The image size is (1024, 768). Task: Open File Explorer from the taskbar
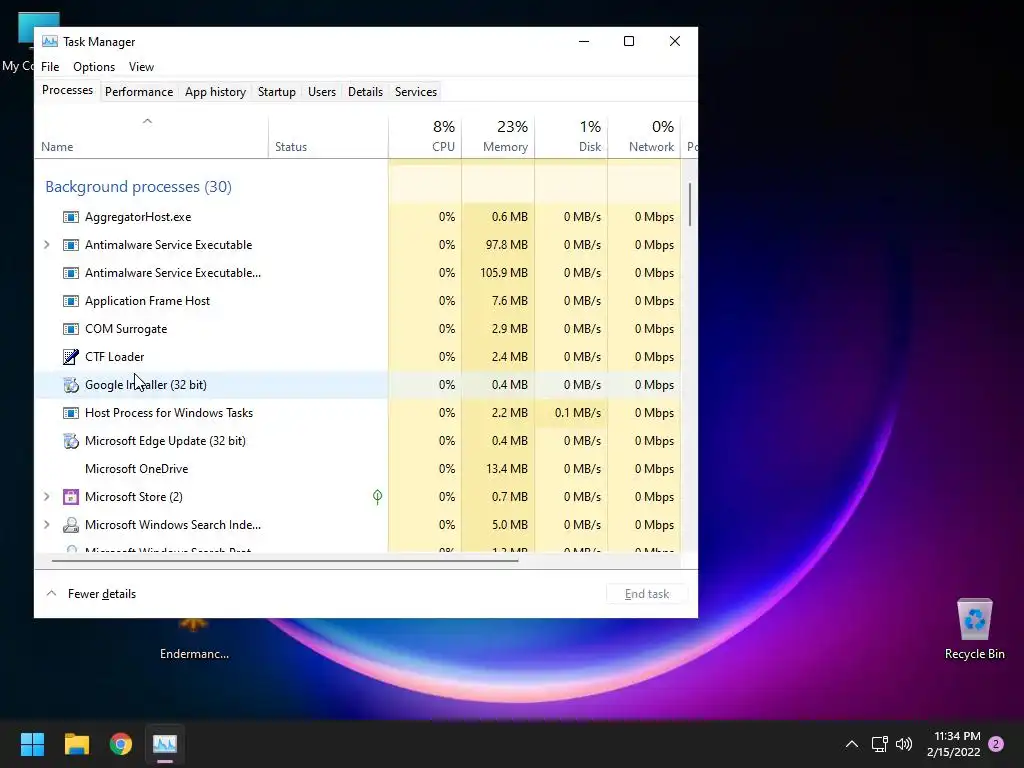click(x=76, y=744)
